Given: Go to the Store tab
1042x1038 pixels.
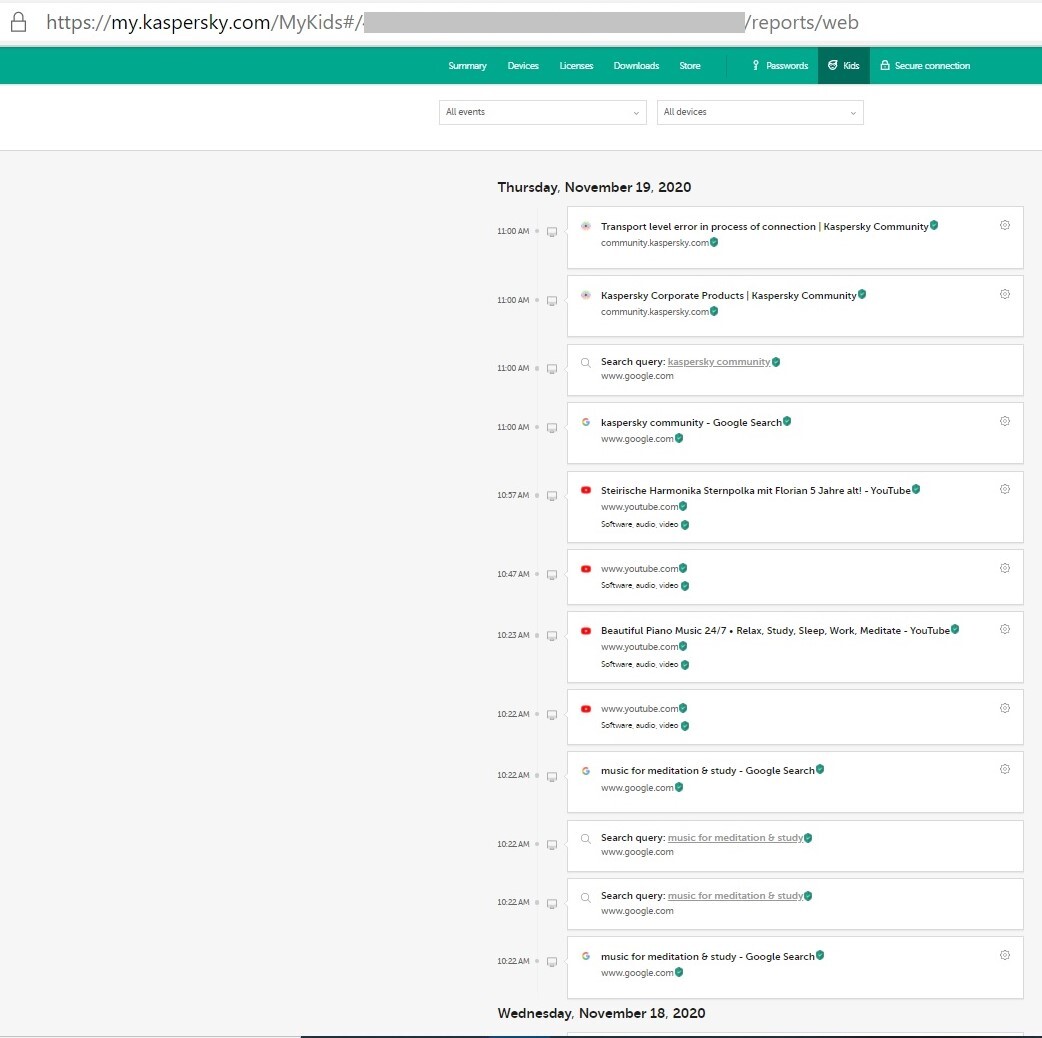Looking at the screenshot, I should (x=690, y=66).
